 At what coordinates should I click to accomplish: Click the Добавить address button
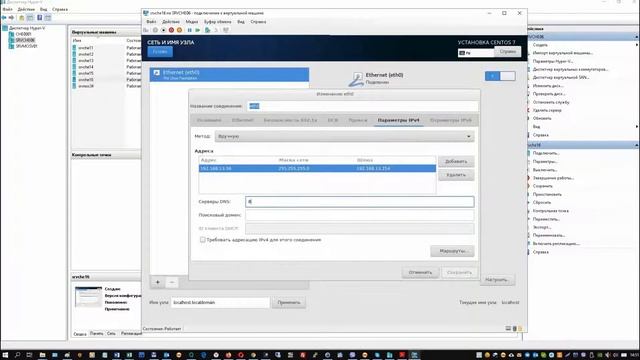click(456, 162)
